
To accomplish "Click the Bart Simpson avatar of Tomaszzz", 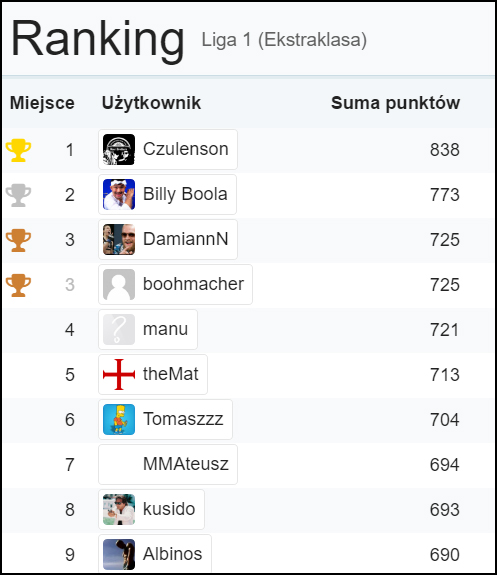I will coord(119,420).
